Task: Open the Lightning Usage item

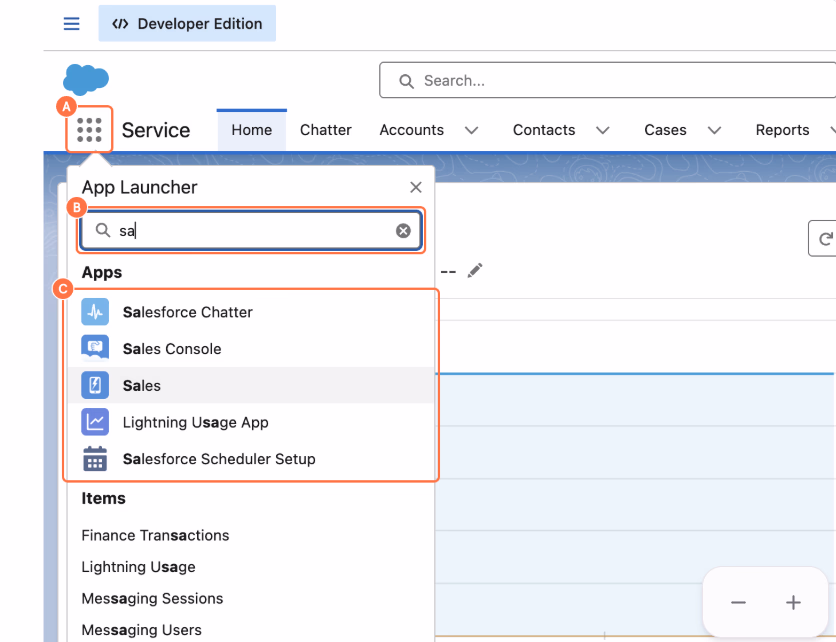Action: (138, 567)
